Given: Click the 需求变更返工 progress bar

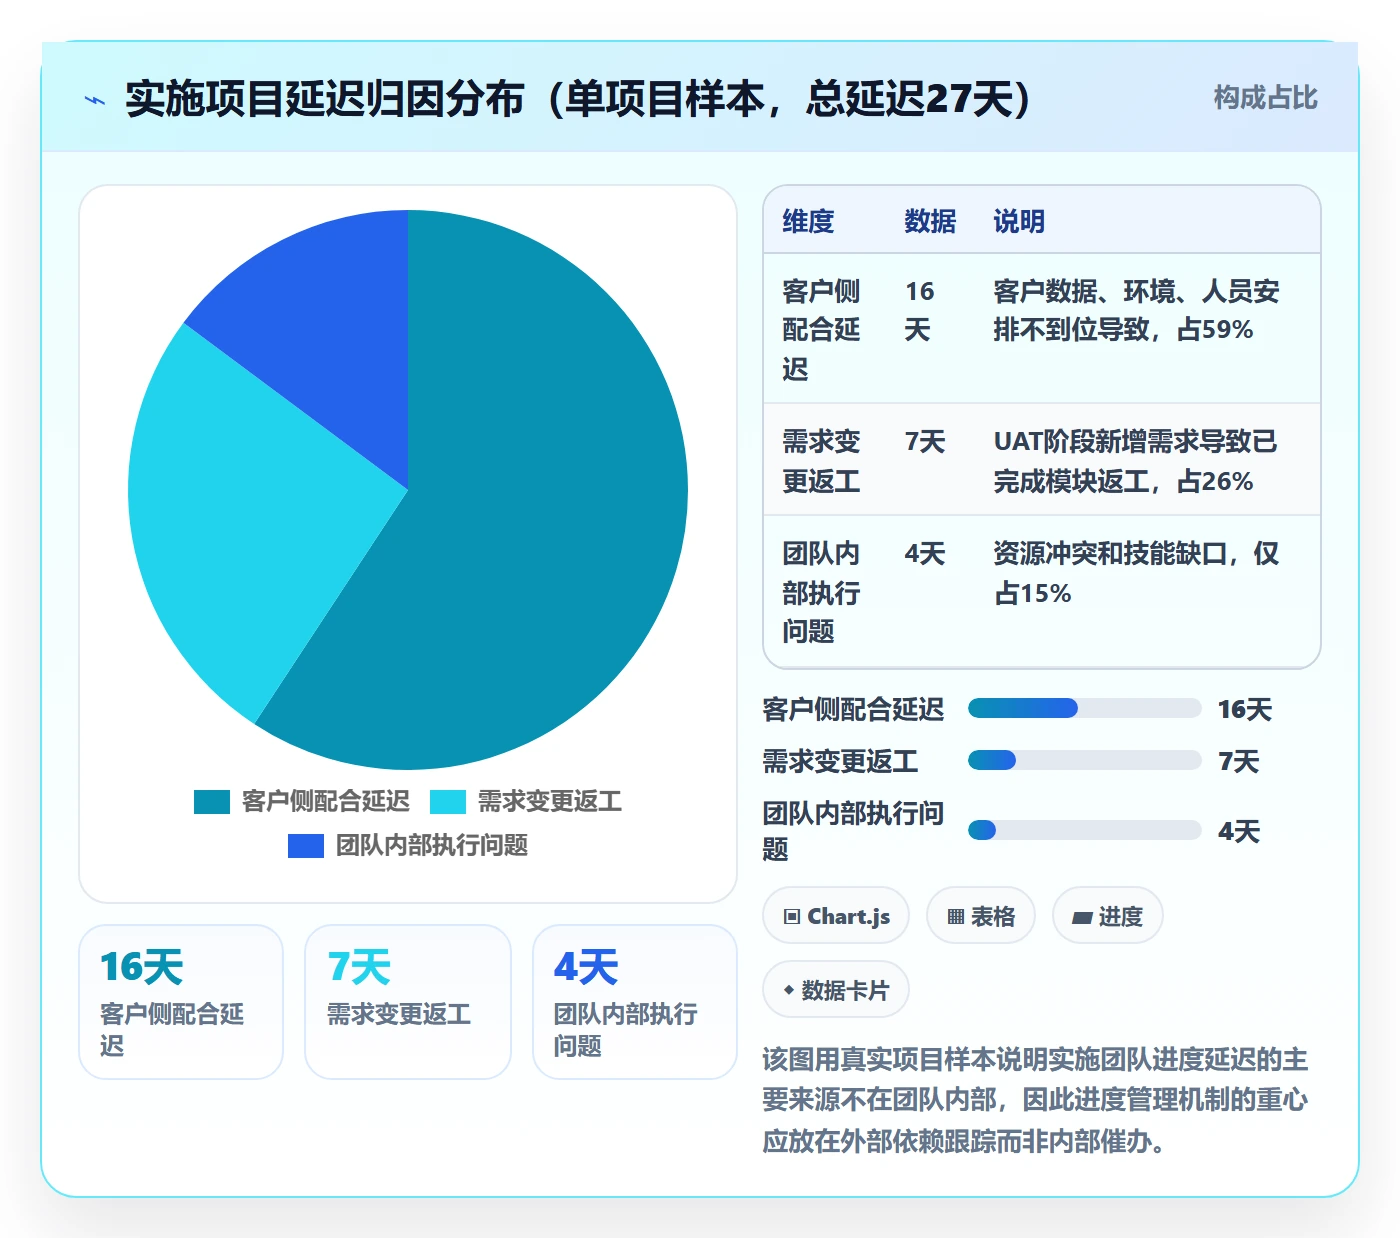Looking at the screenshot, I should coord(1085,761).
